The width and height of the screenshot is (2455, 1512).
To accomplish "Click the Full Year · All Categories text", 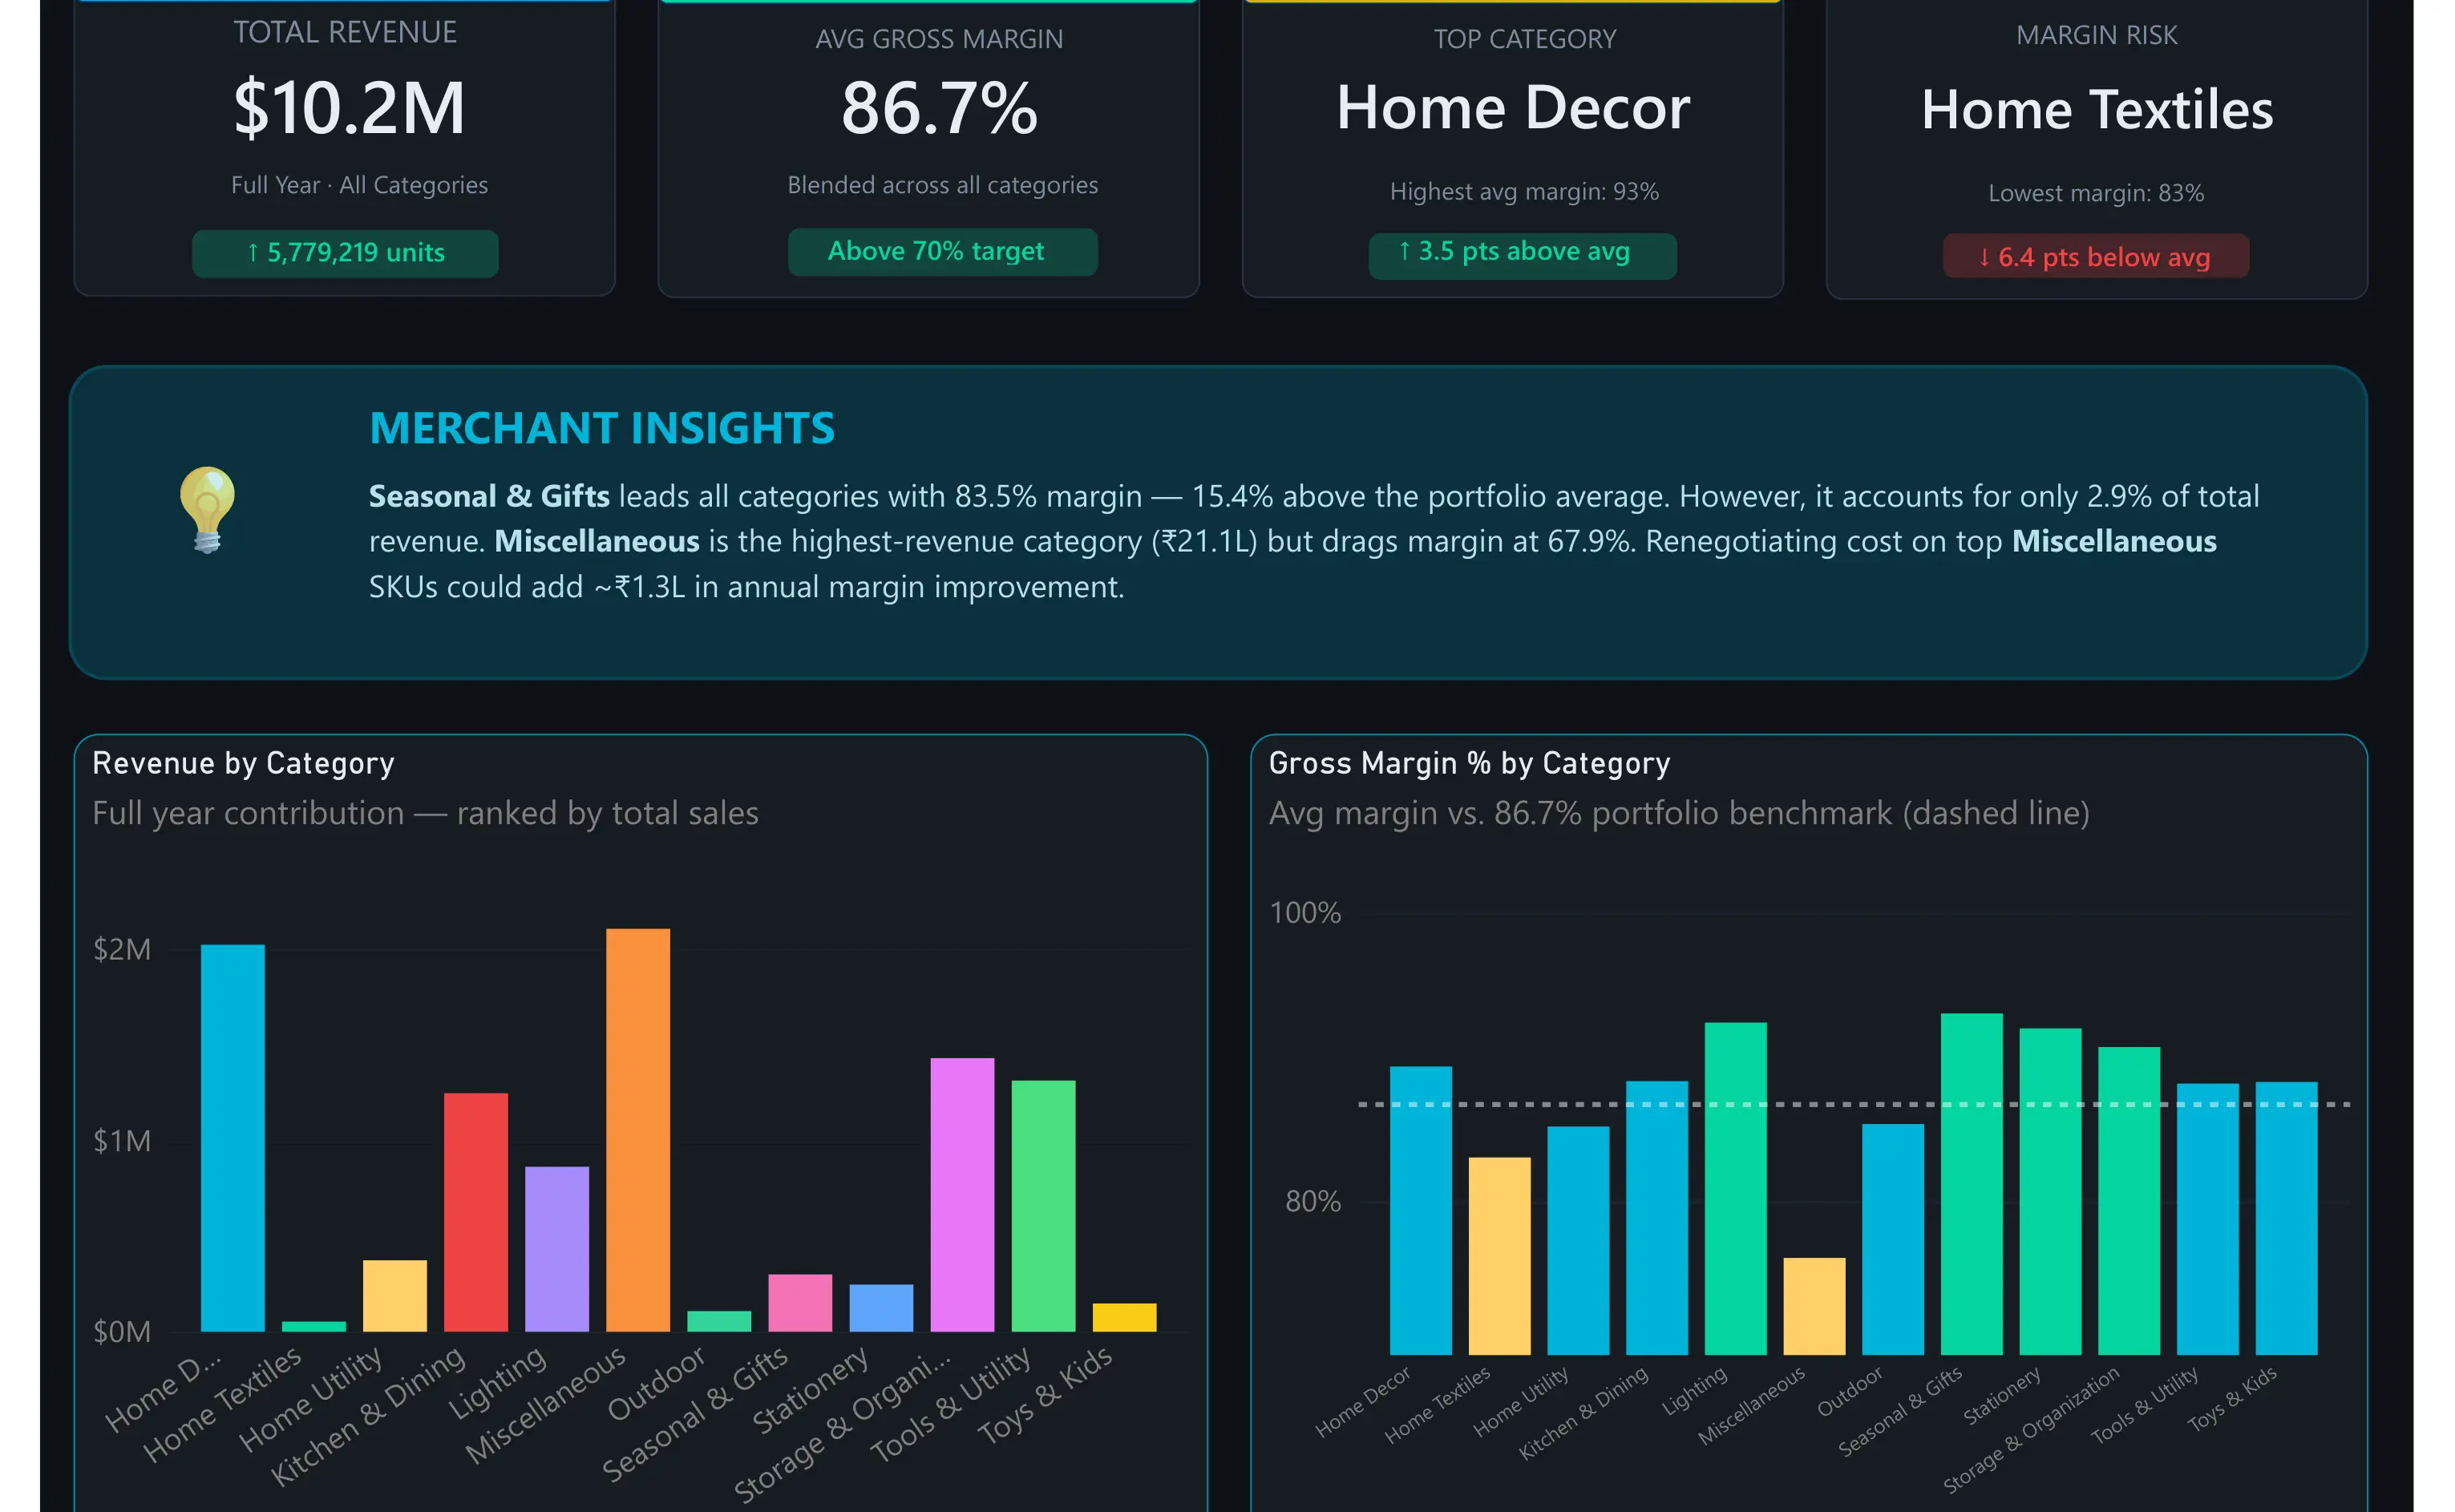I will [x=359, y=185].
